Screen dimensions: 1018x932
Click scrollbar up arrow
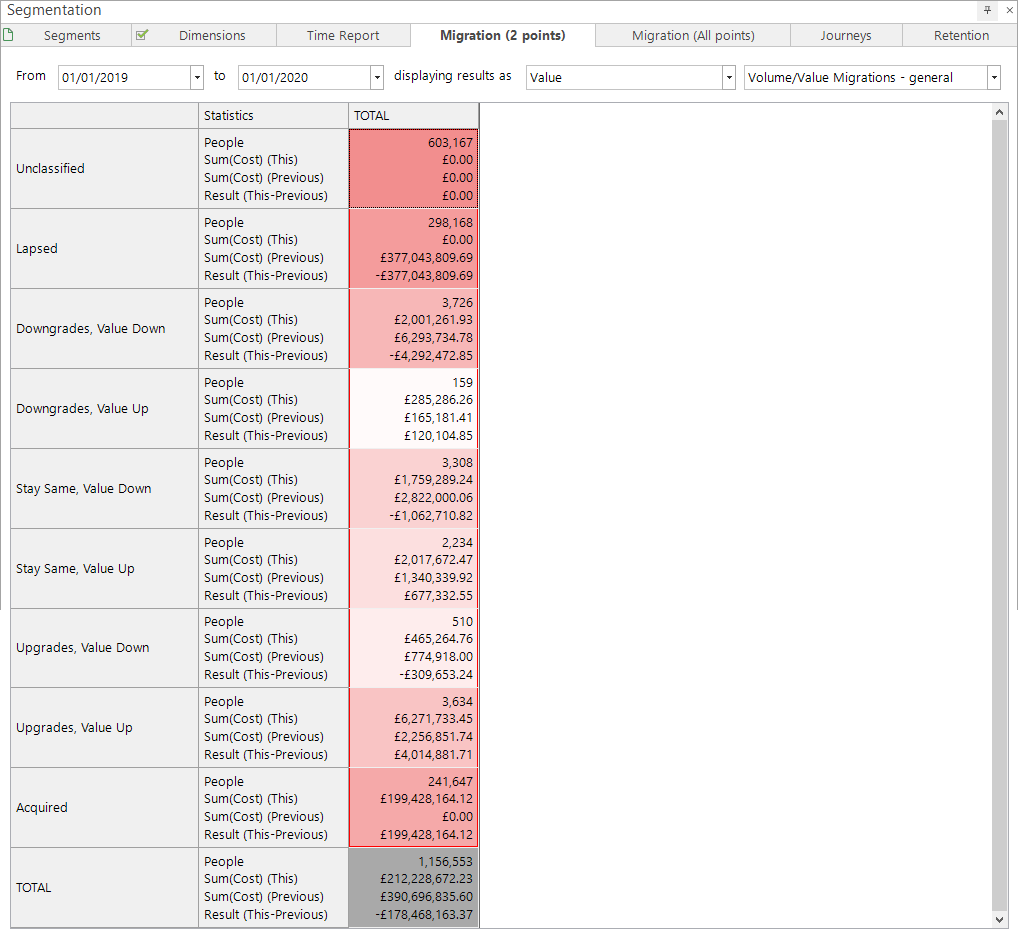pyautogui.click(x=999, y=112)
